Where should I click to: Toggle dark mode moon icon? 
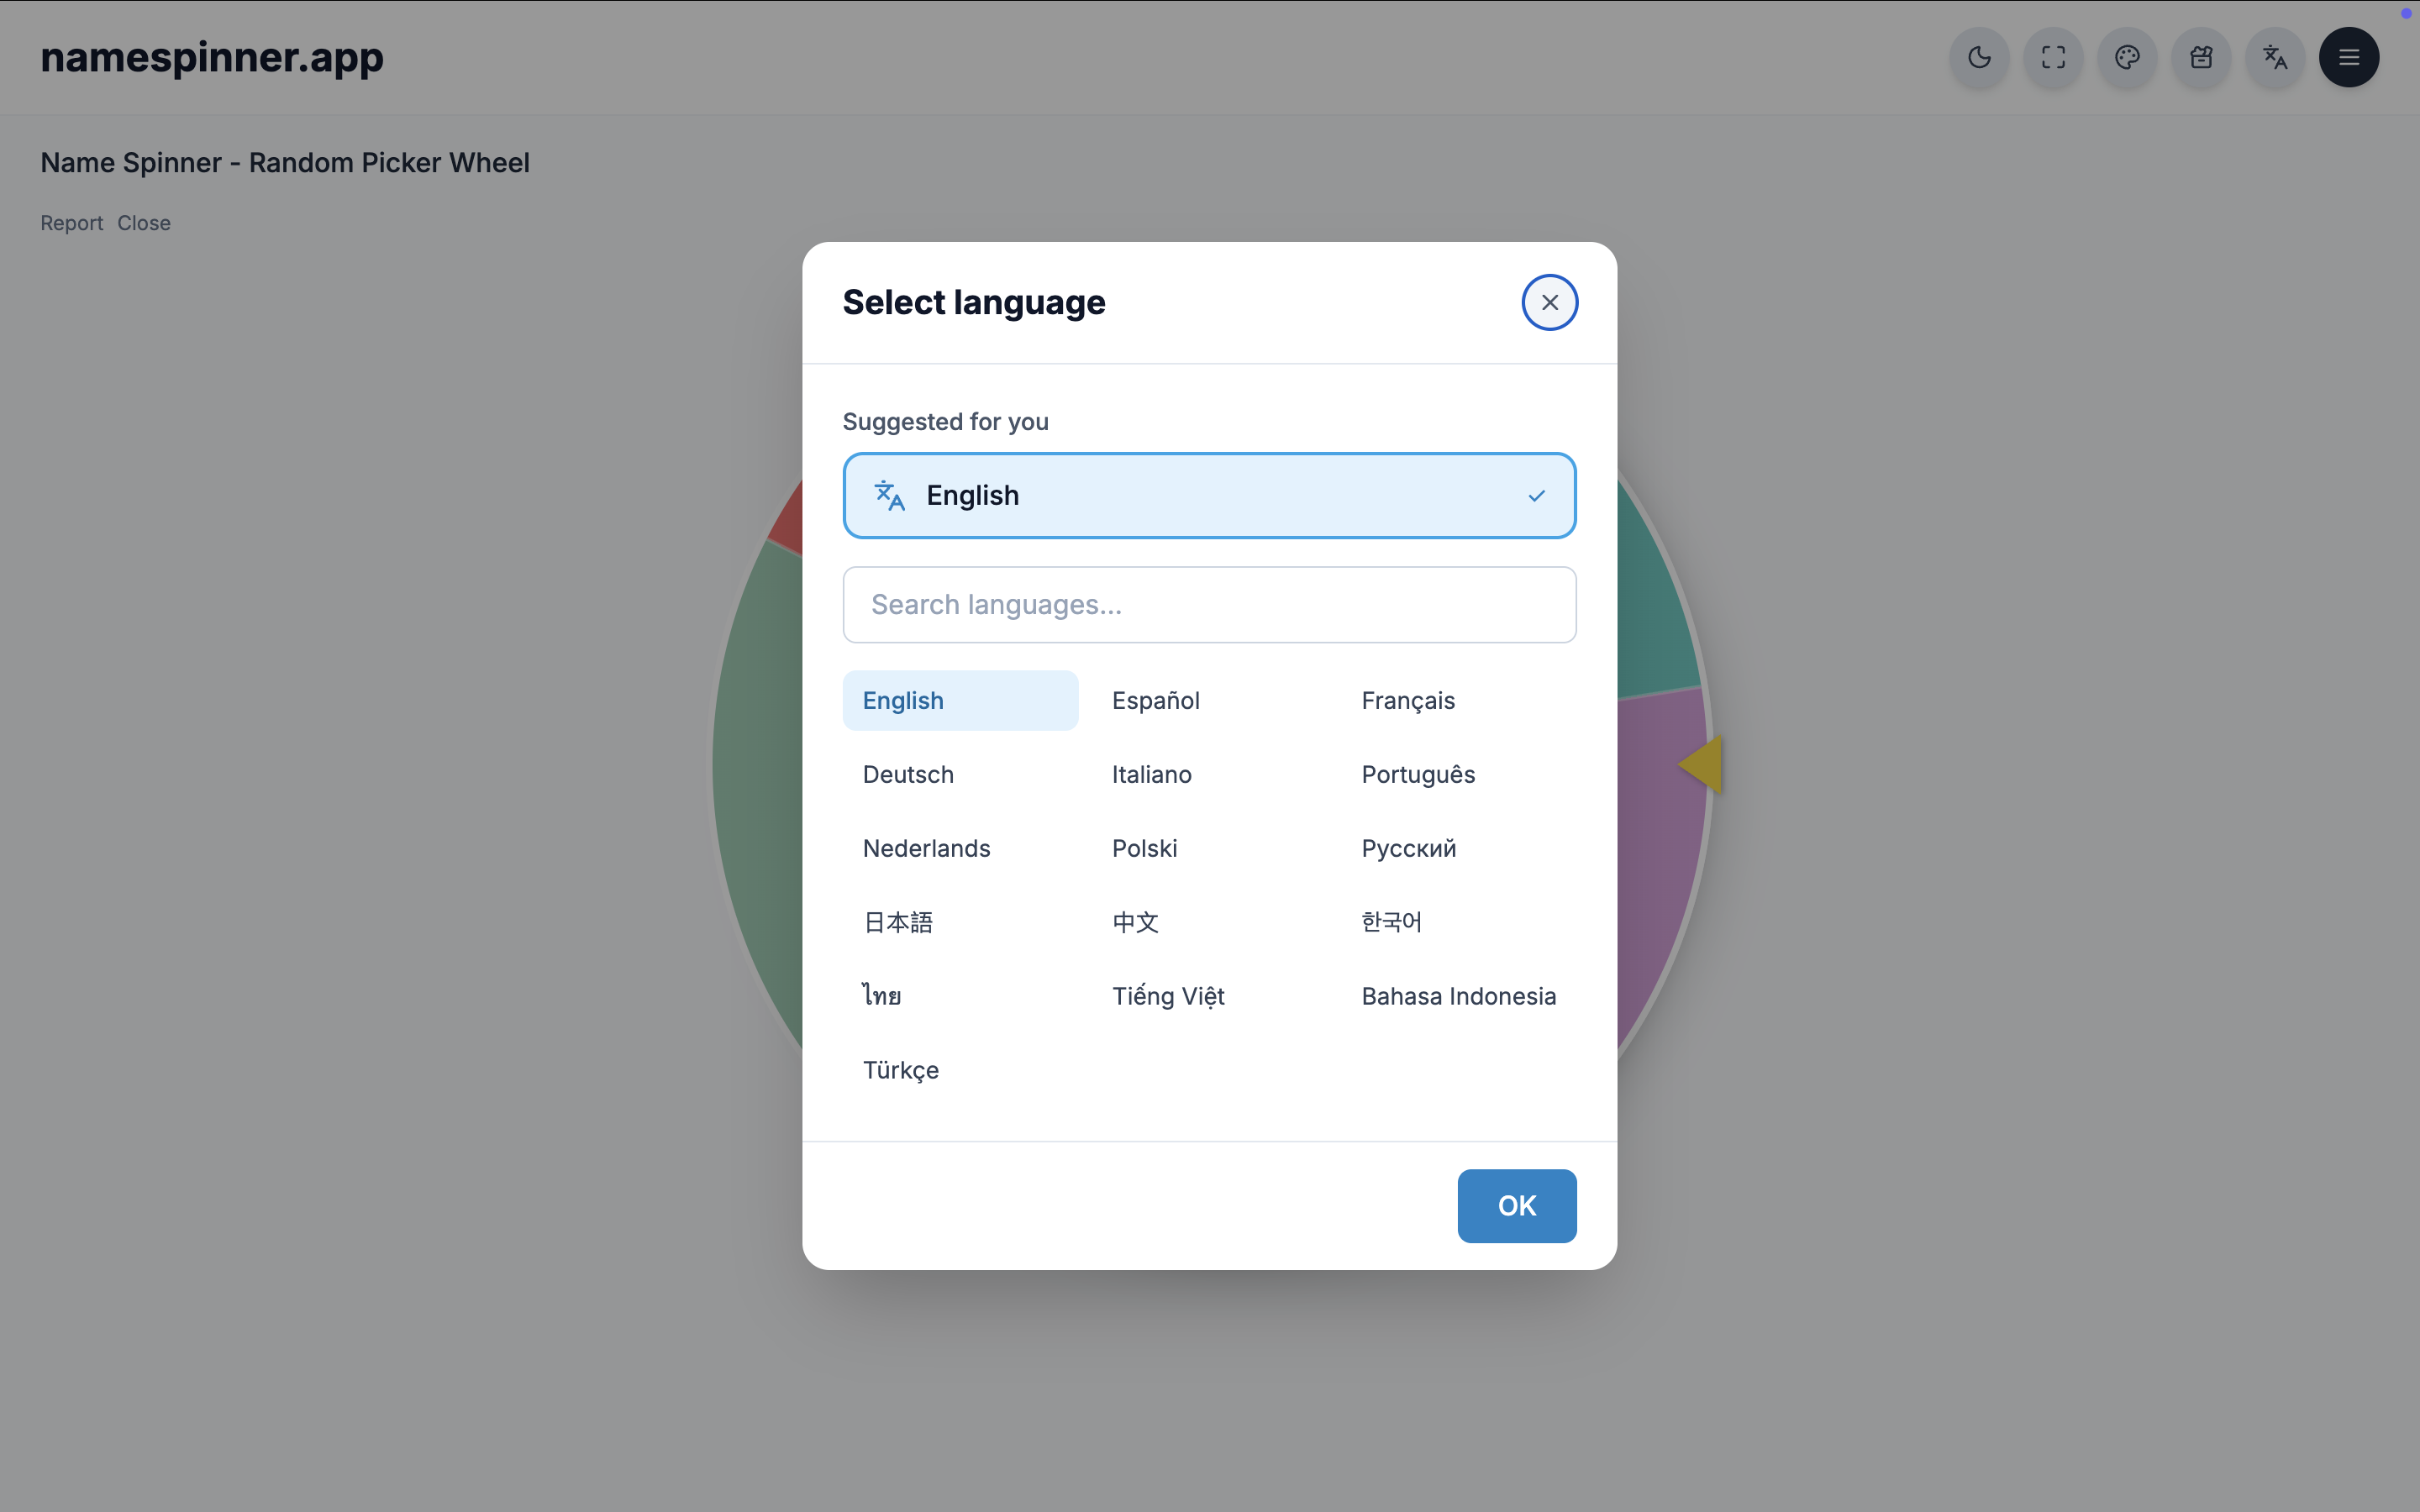pyautogui.click(x=1979, y=58)
